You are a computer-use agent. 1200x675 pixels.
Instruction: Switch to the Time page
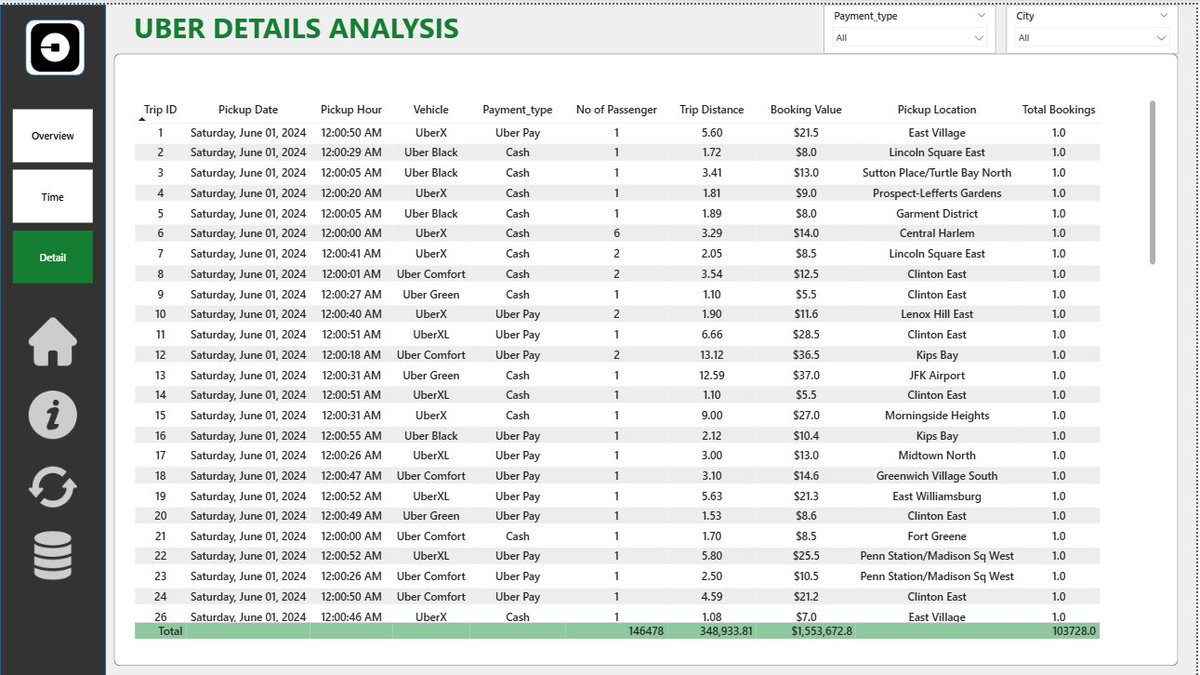point(53,197)
